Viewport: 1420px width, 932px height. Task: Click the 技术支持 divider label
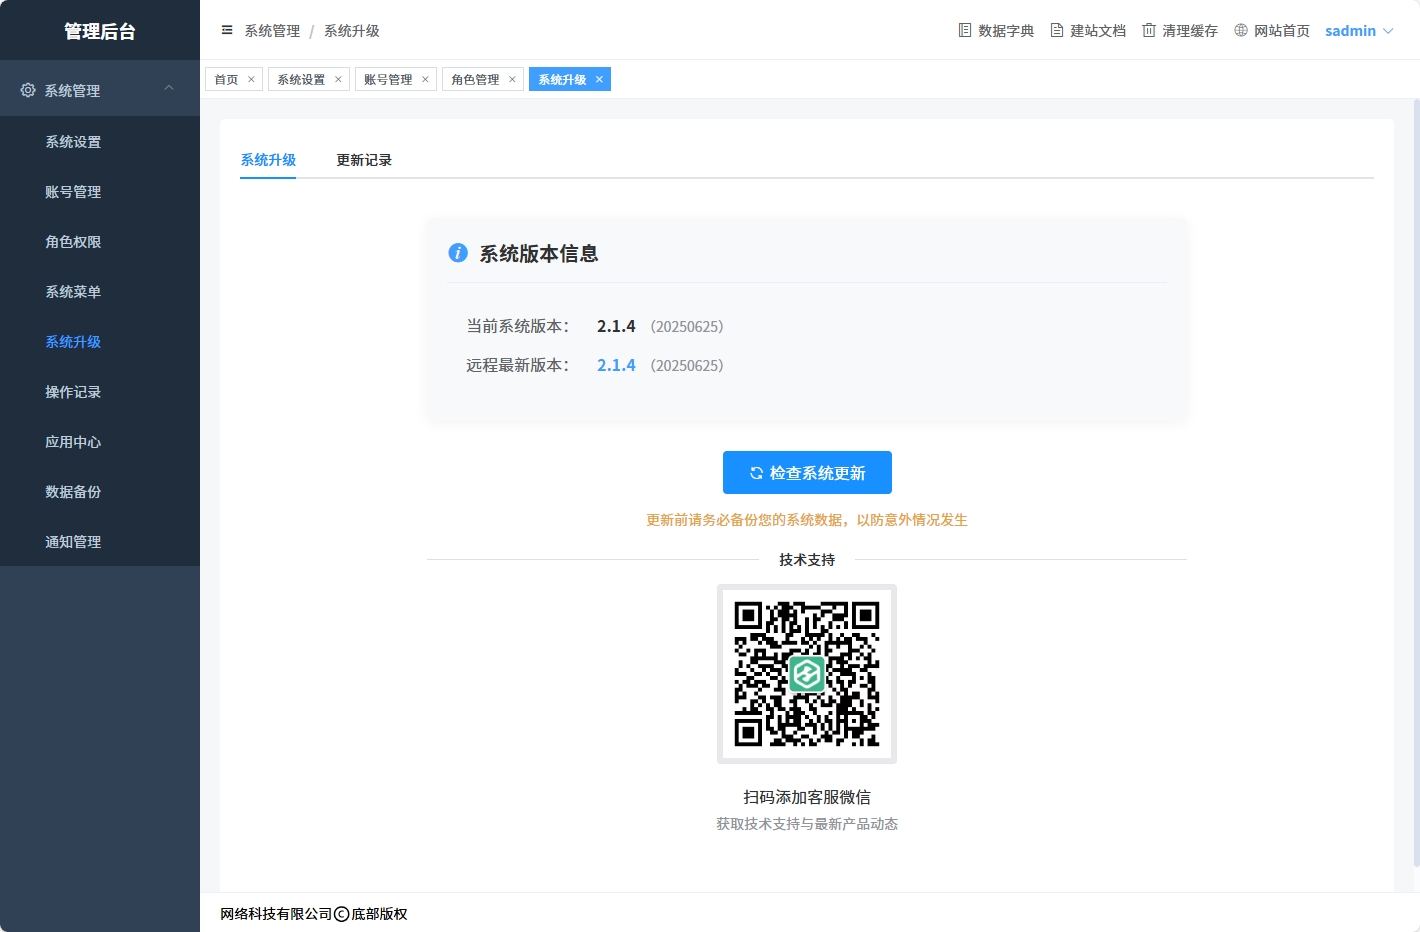click(x=807, y=560)
